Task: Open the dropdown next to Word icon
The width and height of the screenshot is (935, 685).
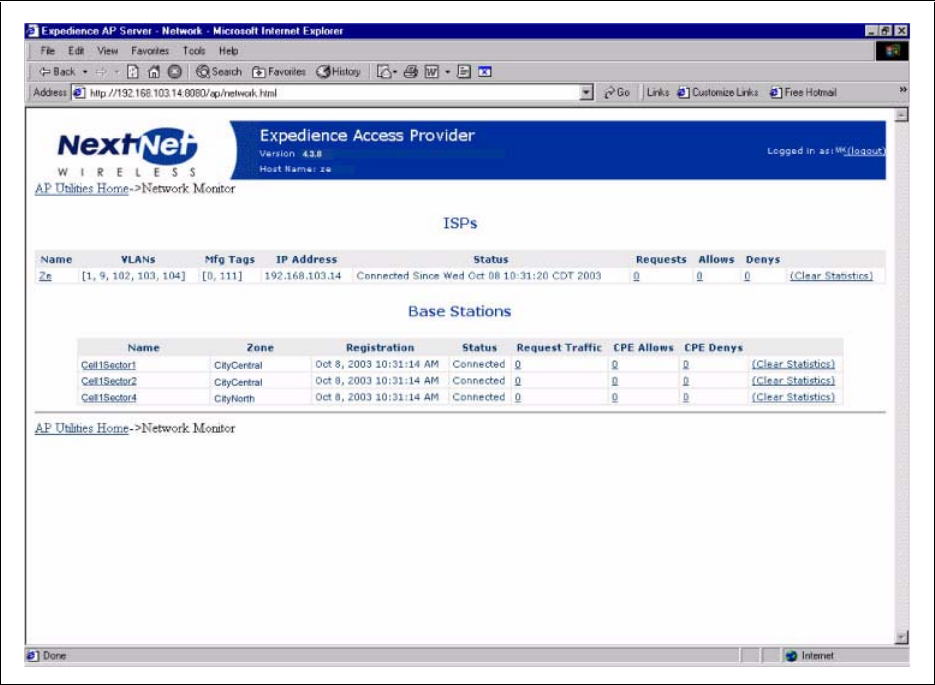Action: point(448,72)
